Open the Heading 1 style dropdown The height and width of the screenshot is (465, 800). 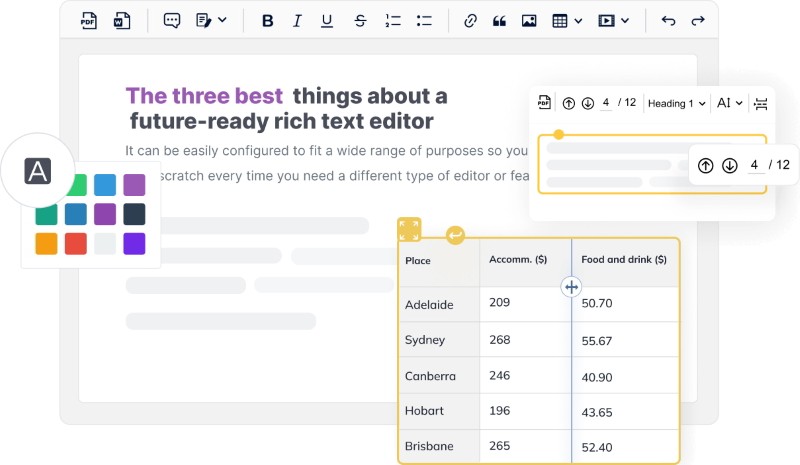[x=676, y=103]
